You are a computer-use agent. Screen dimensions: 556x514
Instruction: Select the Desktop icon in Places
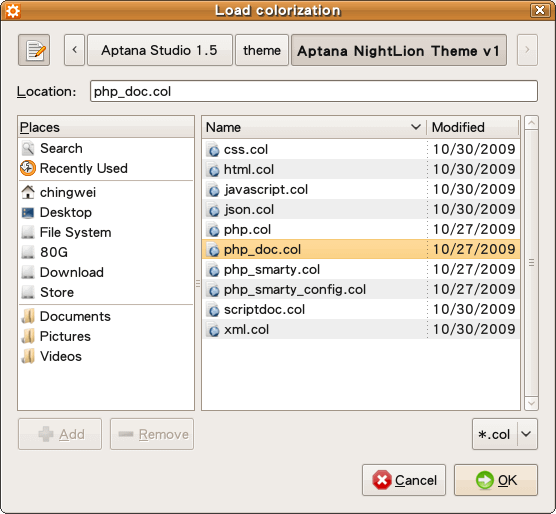[28, 213]
